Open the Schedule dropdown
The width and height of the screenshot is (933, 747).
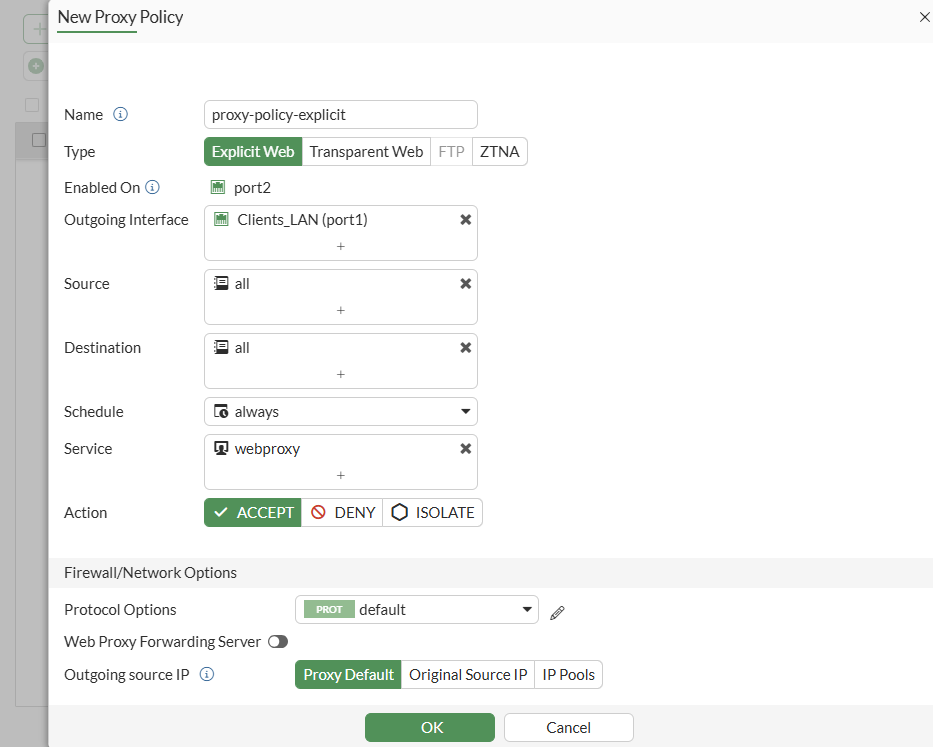[340, 412]
